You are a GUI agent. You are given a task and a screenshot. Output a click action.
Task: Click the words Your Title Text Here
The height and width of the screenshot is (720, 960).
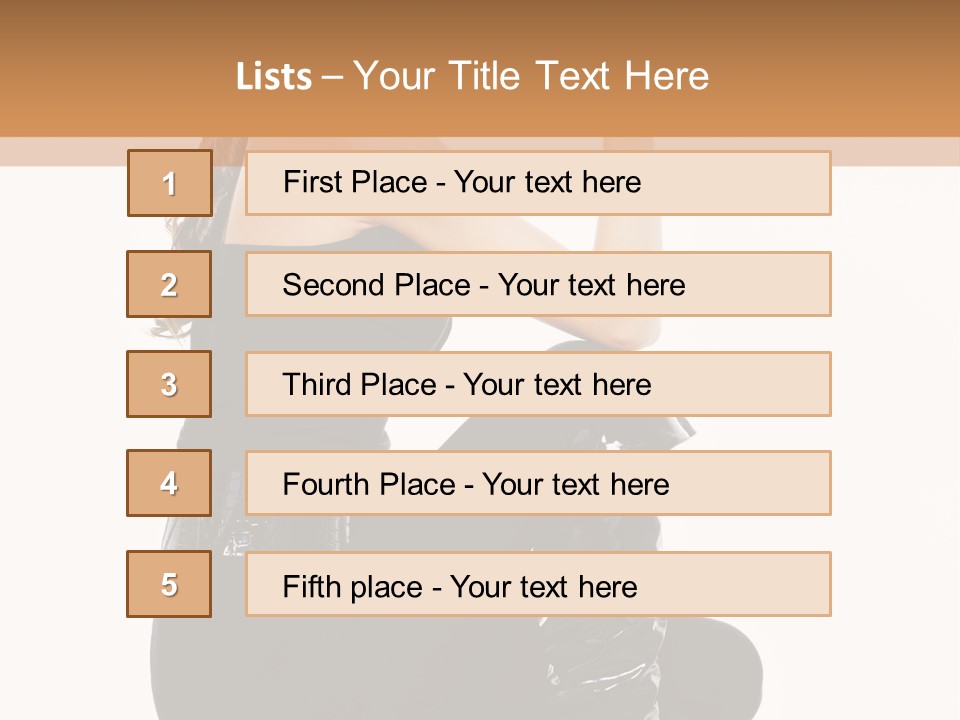(x=531, y=76)
